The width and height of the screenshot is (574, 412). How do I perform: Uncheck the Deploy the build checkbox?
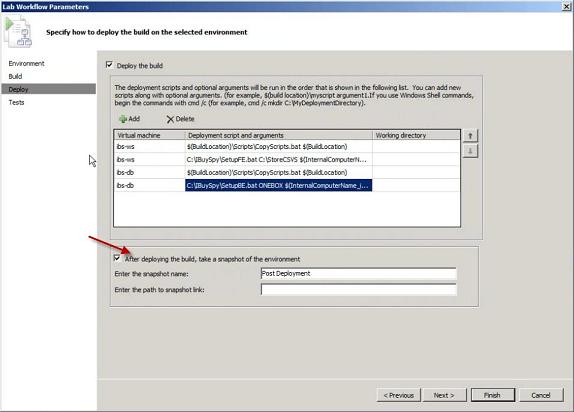click(x=109, y=65)
